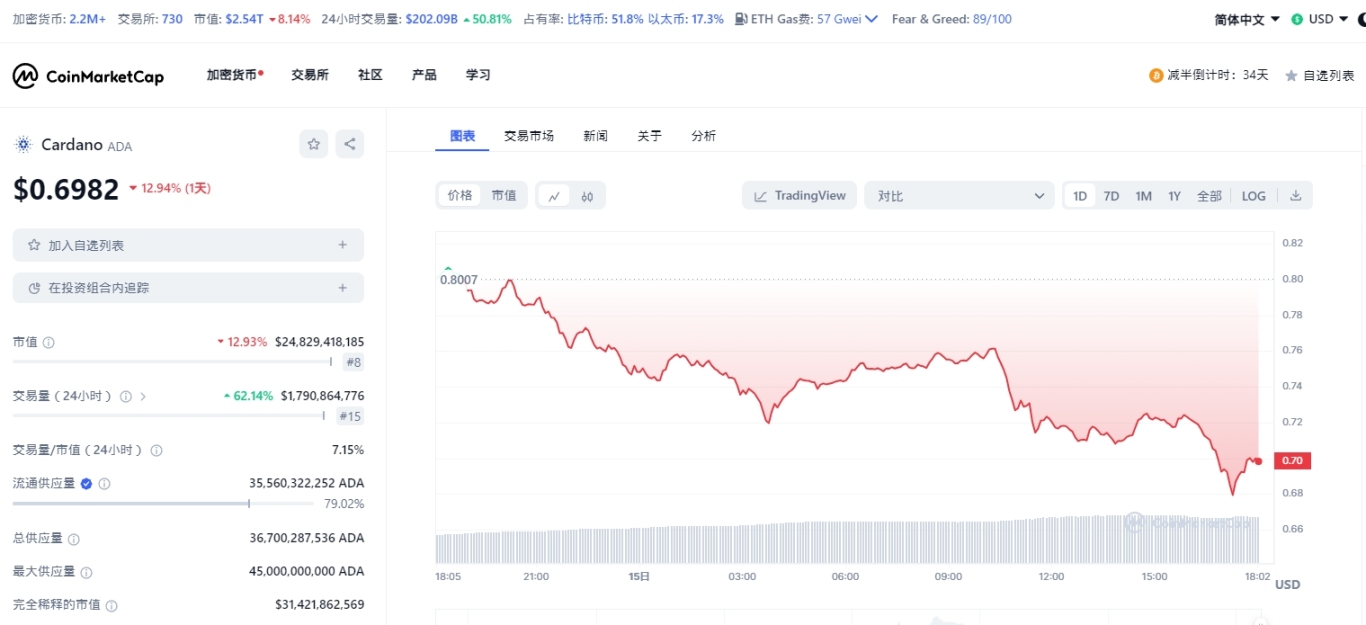Select the 7D time range
Viewport: 1366px width, 625px height.
coord(1111,196)
